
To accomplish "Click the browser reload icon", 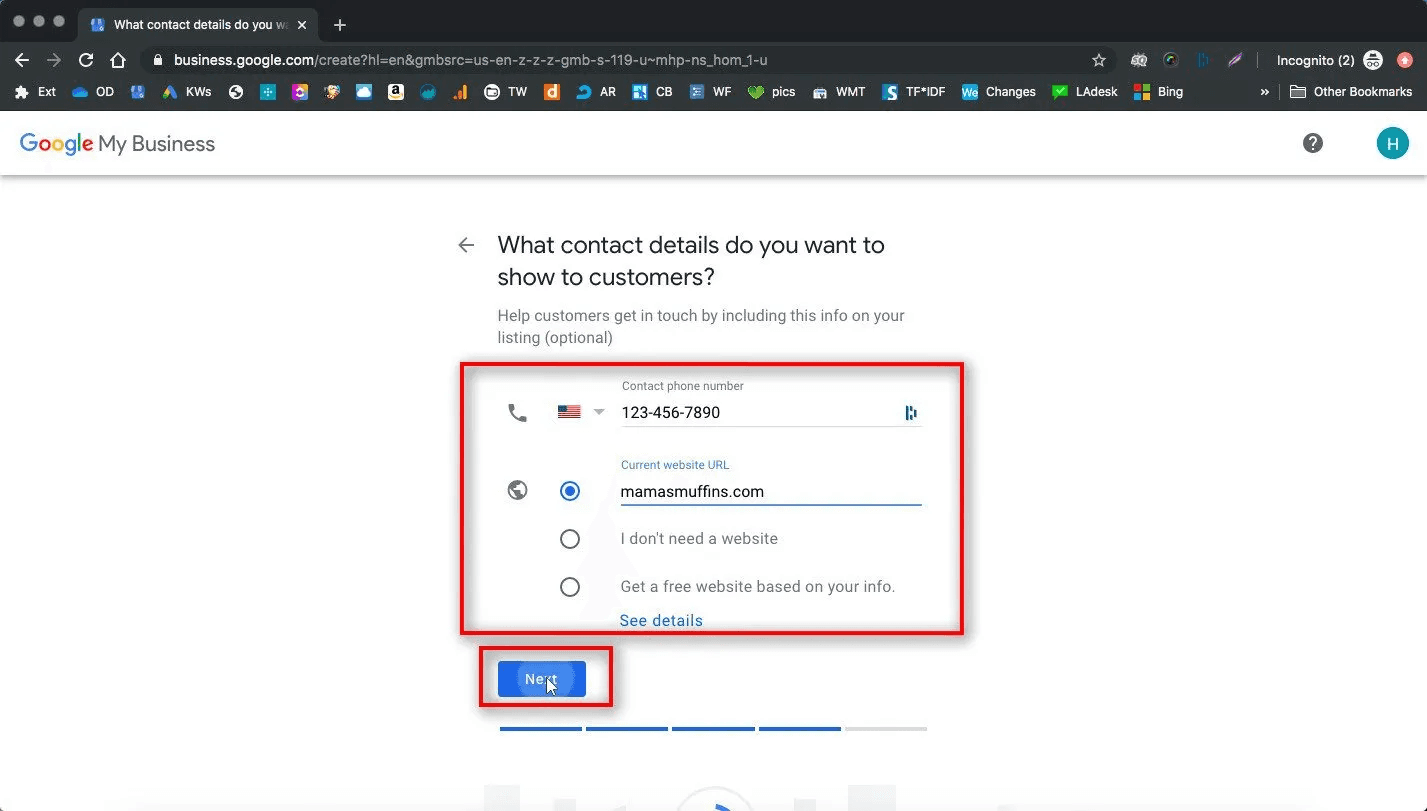I will point(86,60).
